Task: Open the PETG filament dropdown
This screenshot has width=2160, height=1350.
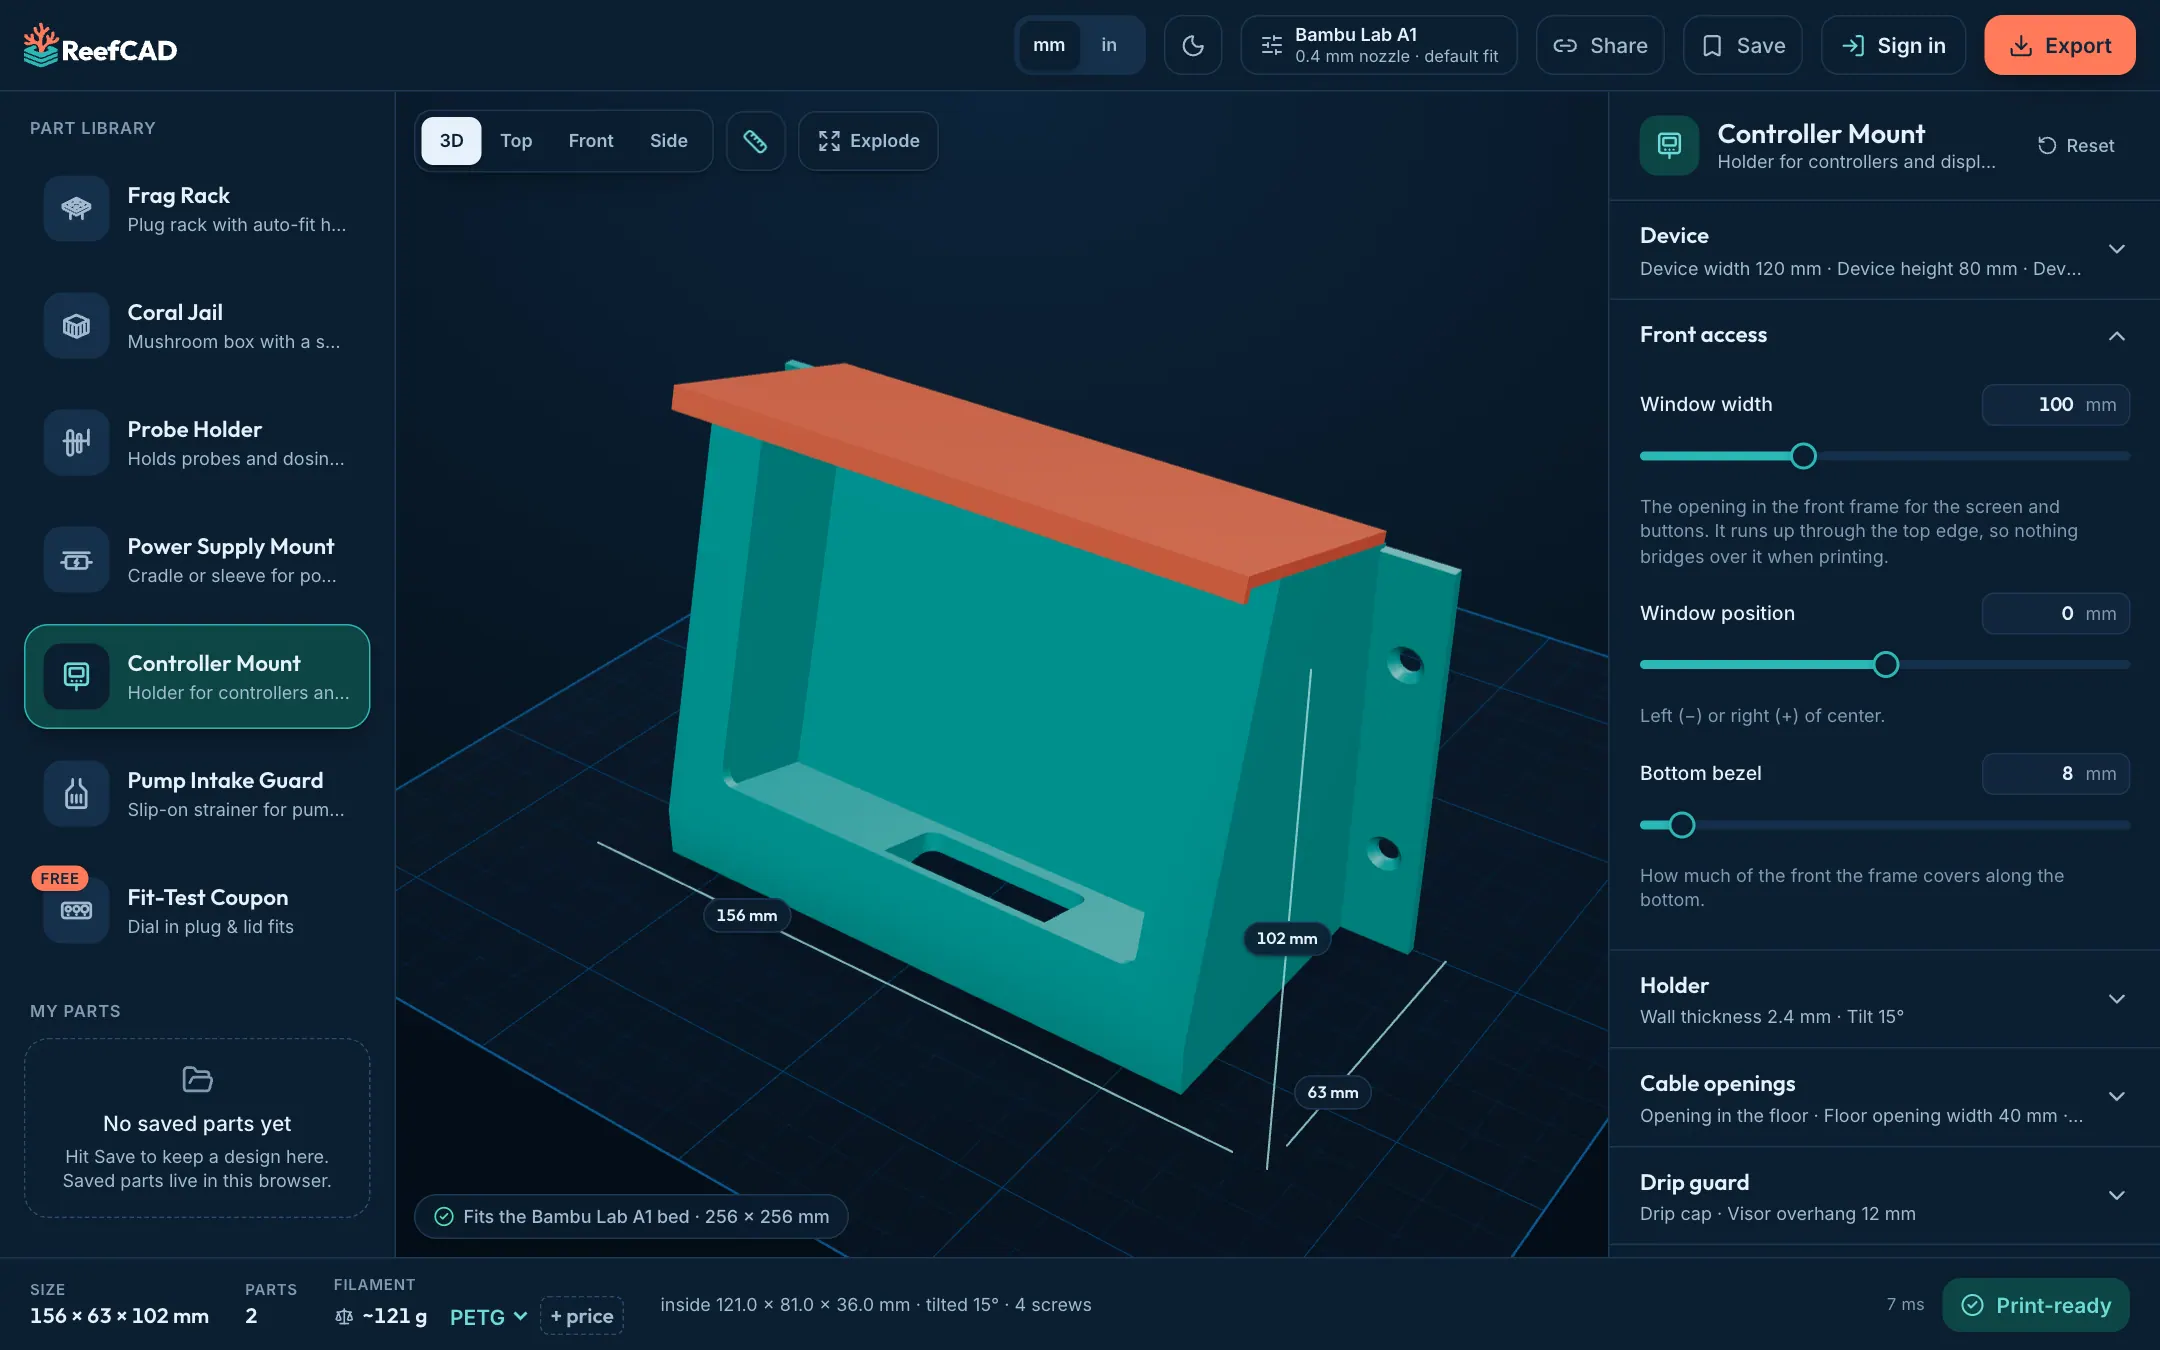Action: pos(488,1316)
